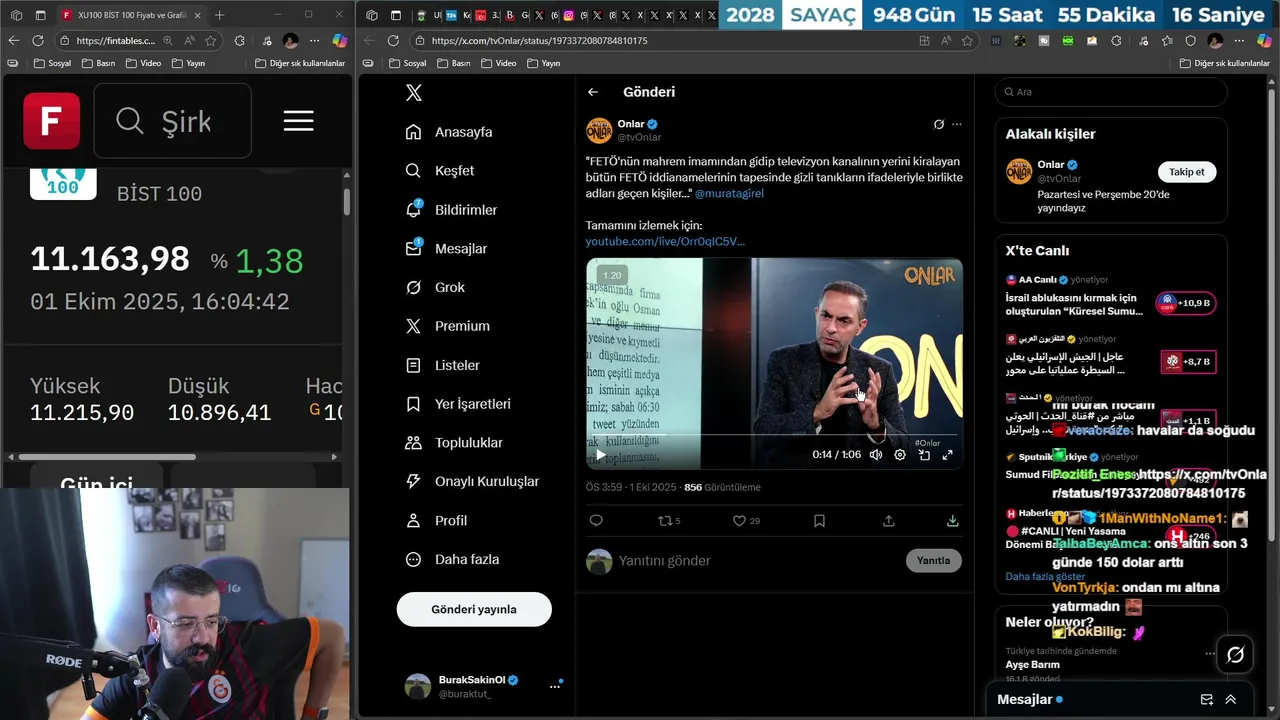
Task: Switch to XU100 BİST 100 tab
Action: 131,15
